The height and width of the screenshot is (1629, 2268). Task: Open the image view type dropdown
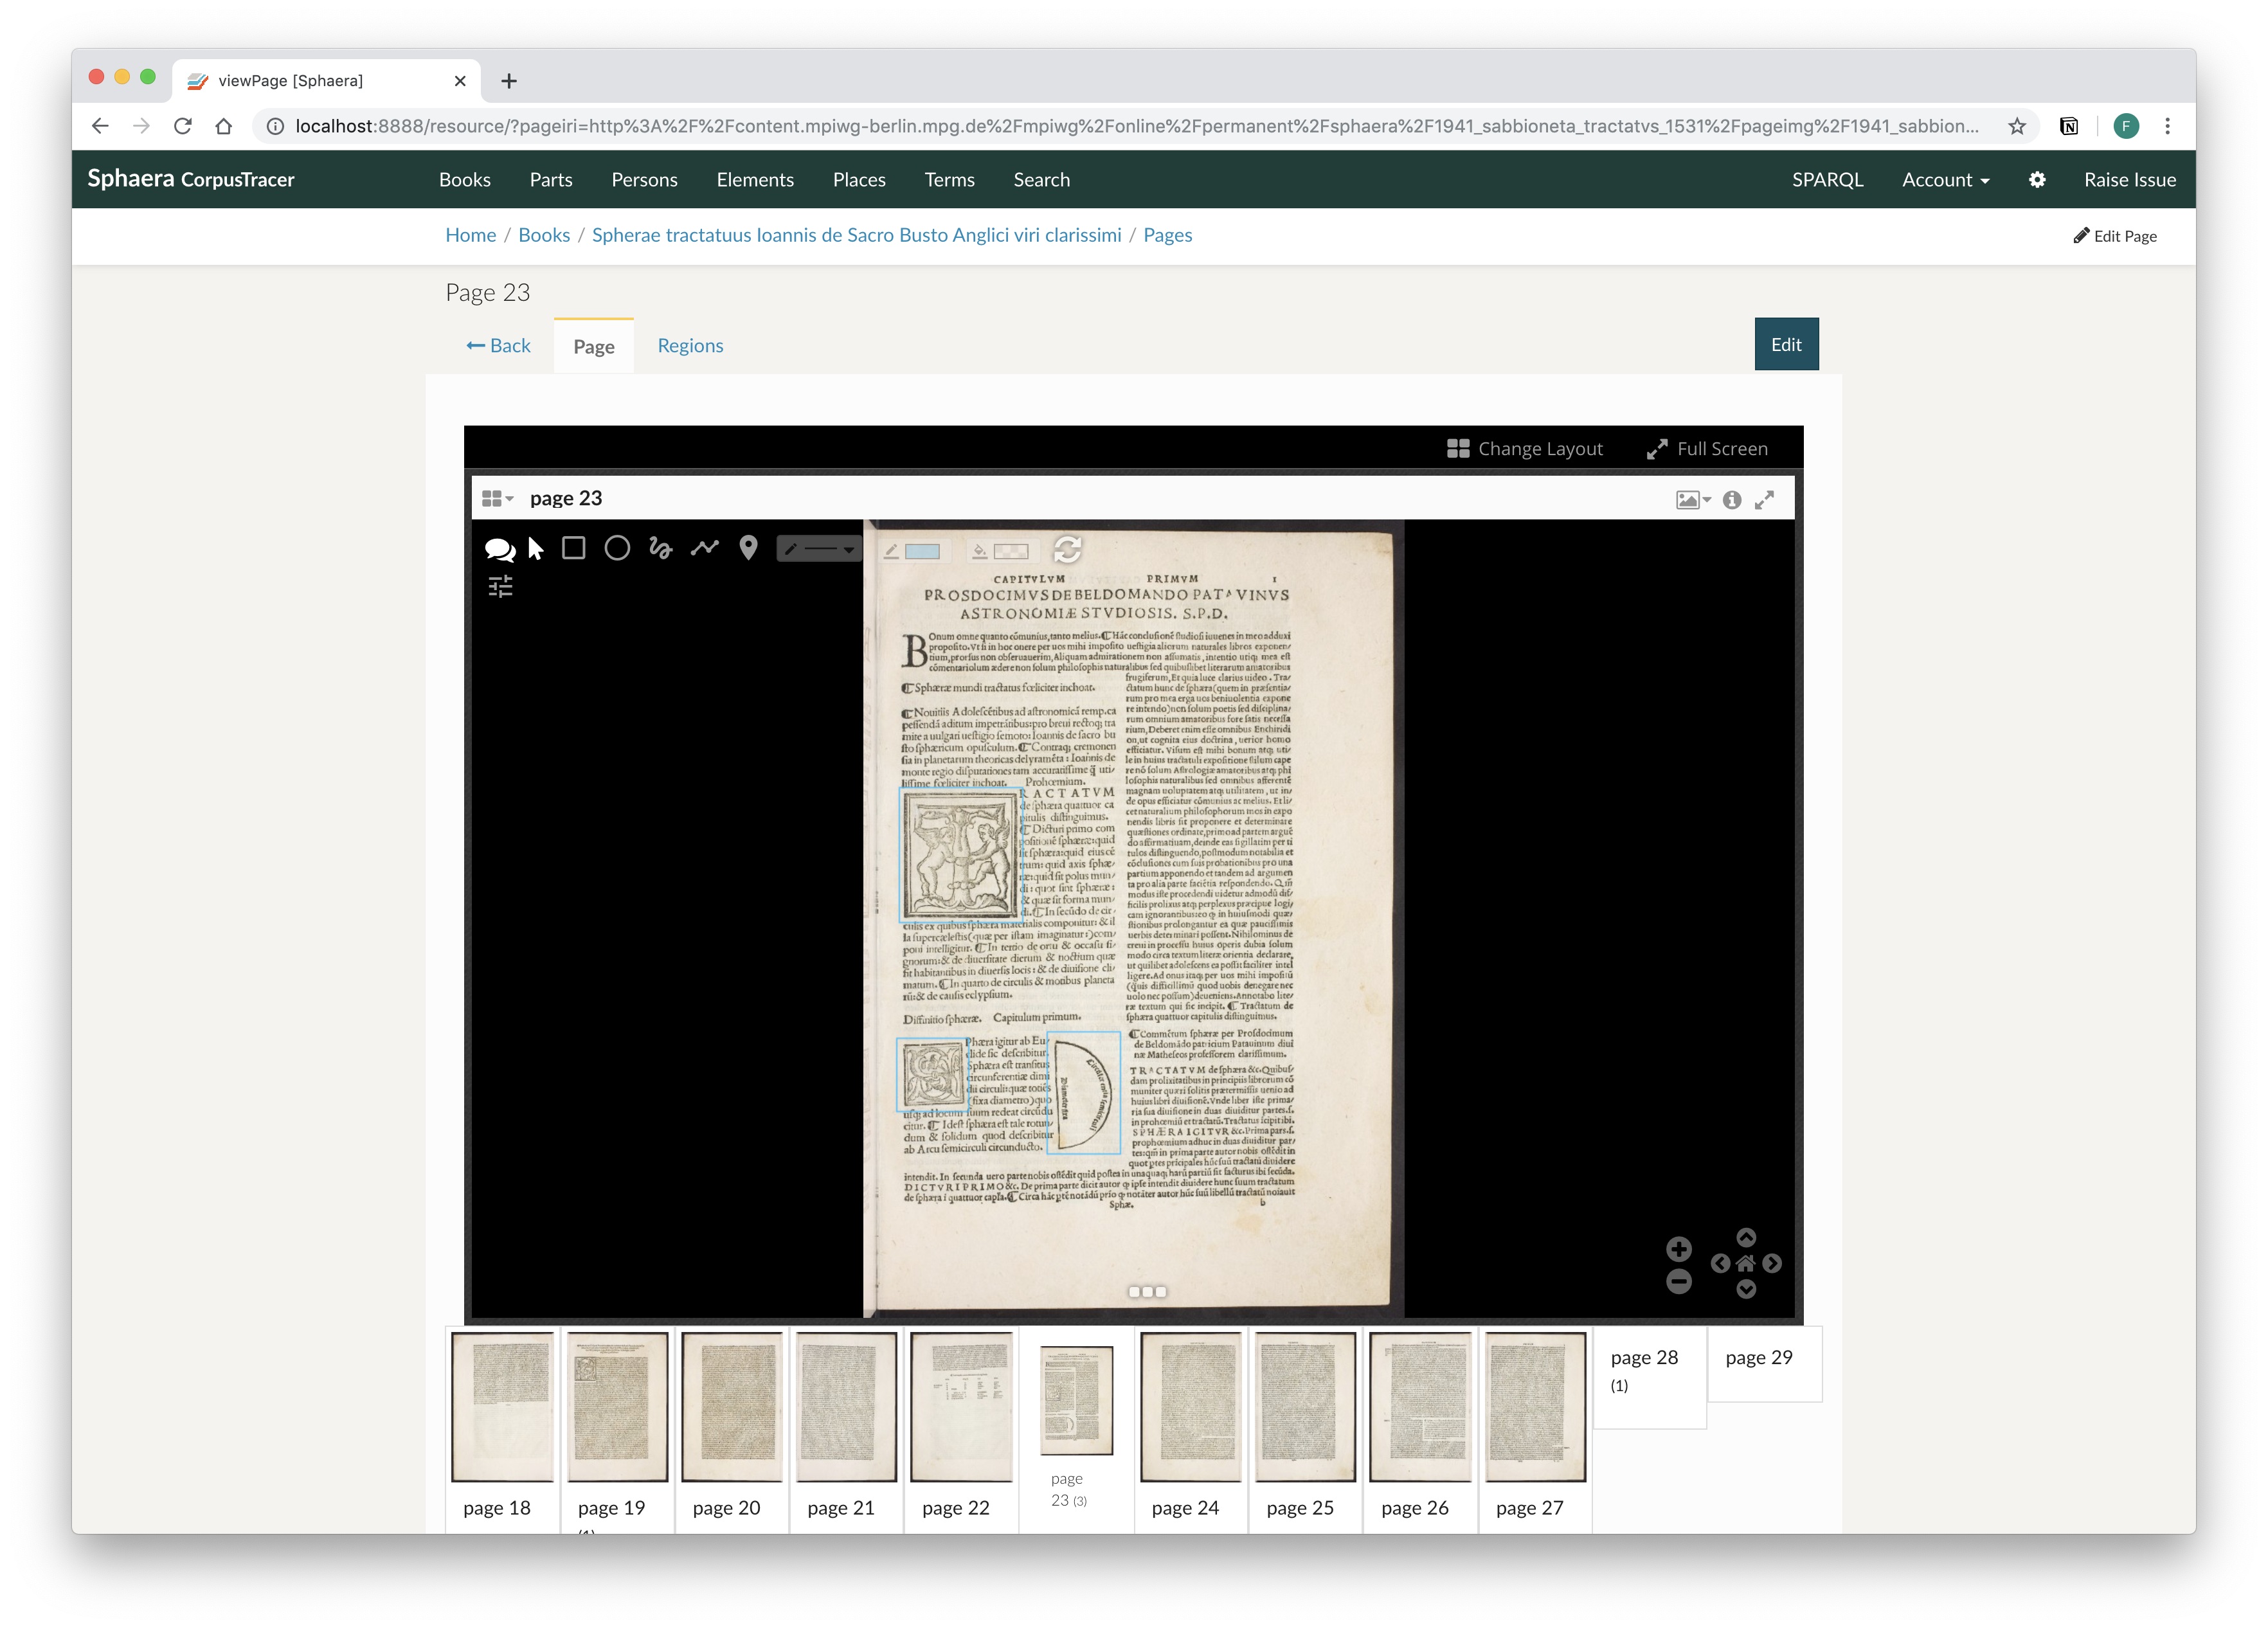(1693, 499)
